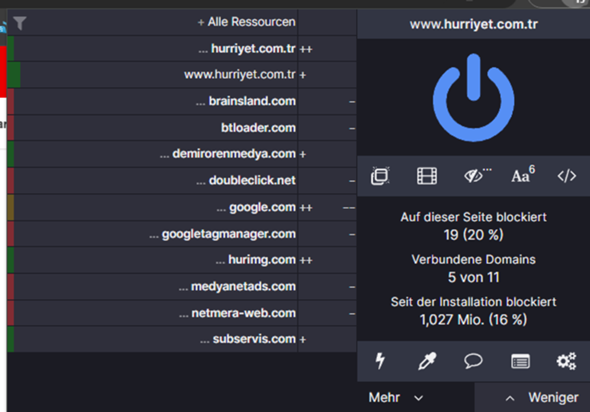Click green rule cell beside www.hurriyet.com.tr
This screenshot has height=412, width=590.
click(14, 75)
